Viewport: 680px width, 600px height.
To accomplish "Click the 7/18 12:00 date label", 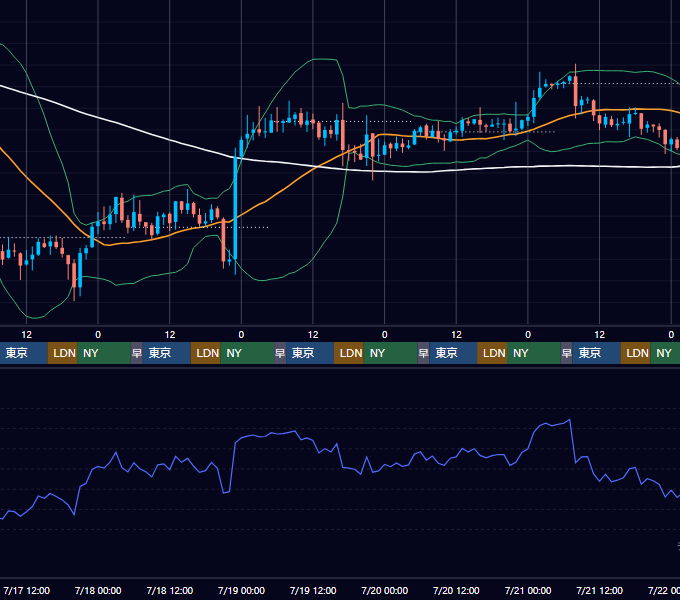I will [170, 590].
